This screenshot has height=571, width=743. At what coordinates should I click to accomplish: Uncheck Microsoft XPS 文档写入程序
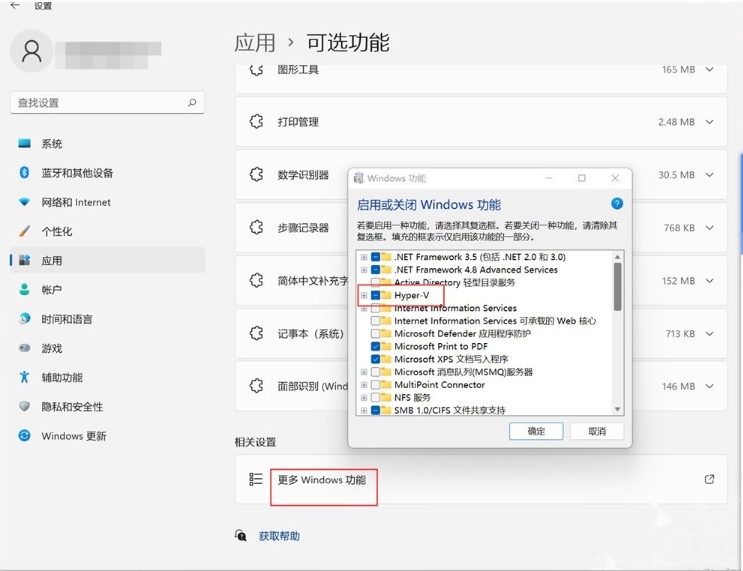[x=376, y=359]
